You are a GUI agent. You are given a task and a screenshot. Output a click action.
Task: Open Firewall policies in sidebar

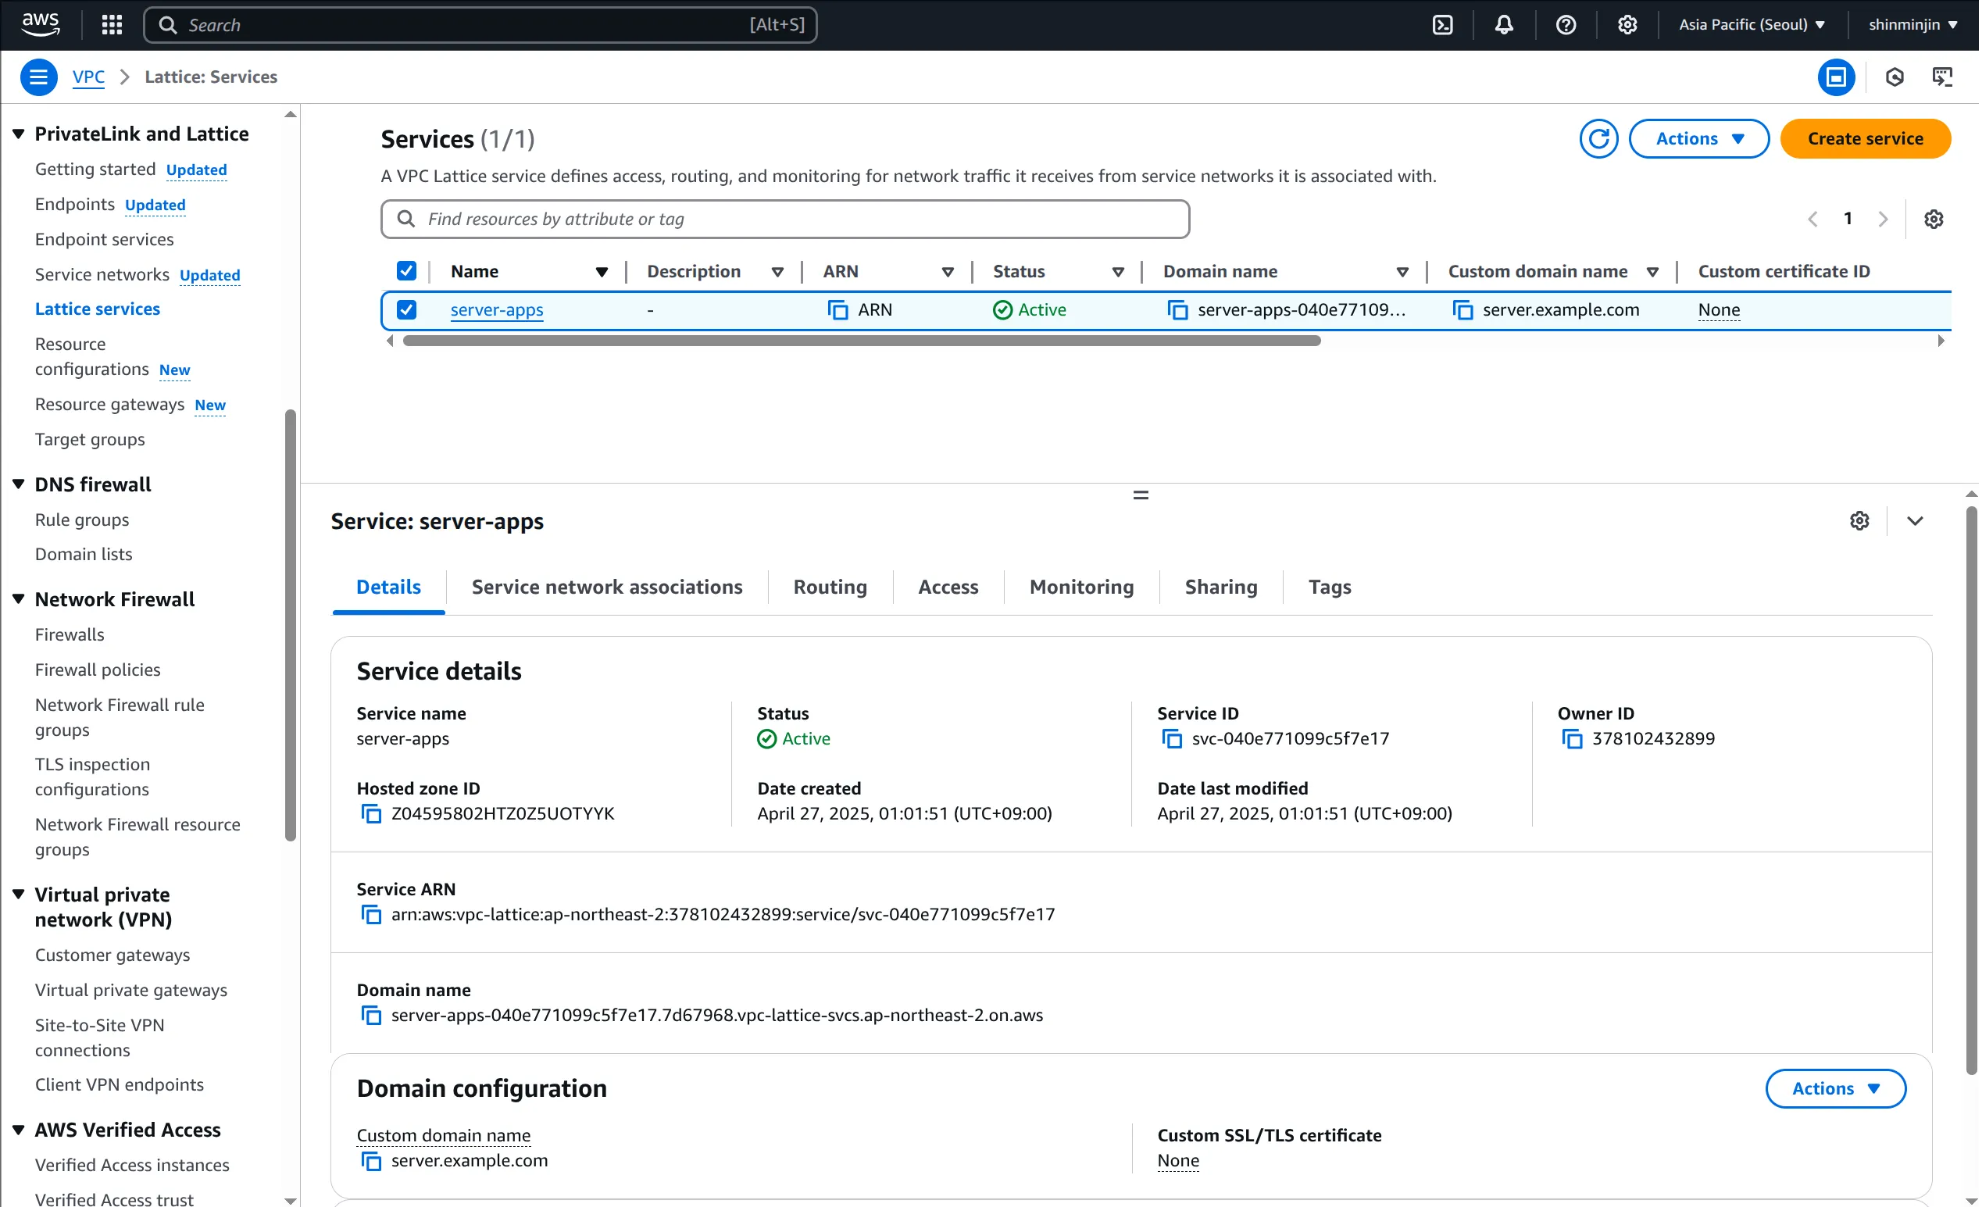(x=98, y=670)
